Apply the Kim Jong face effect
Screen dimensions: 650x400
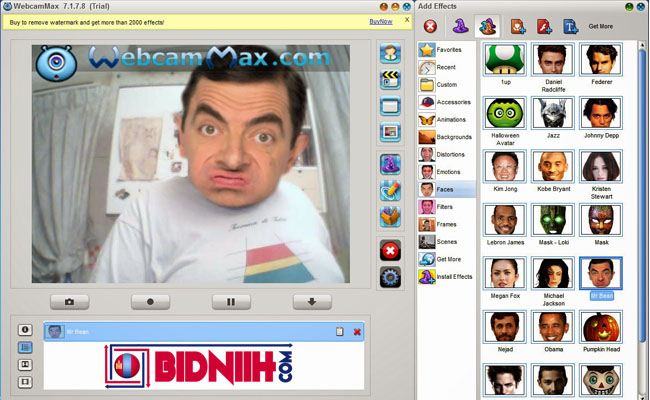coord(504,166)
